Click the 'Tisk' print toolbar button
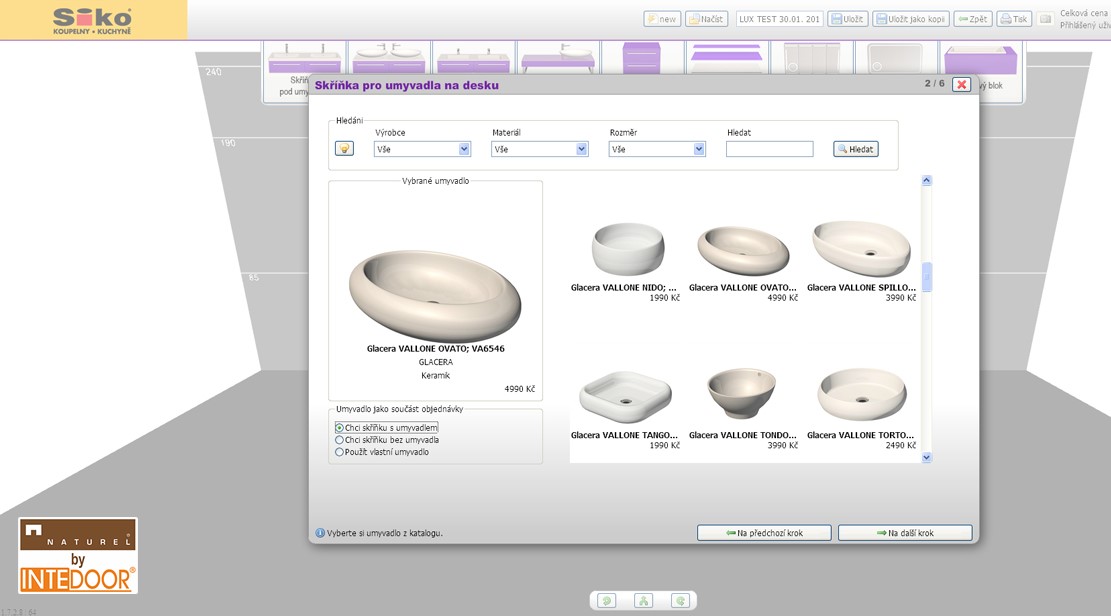Screen dimensions: 1111x616 tap(1014, 19)
